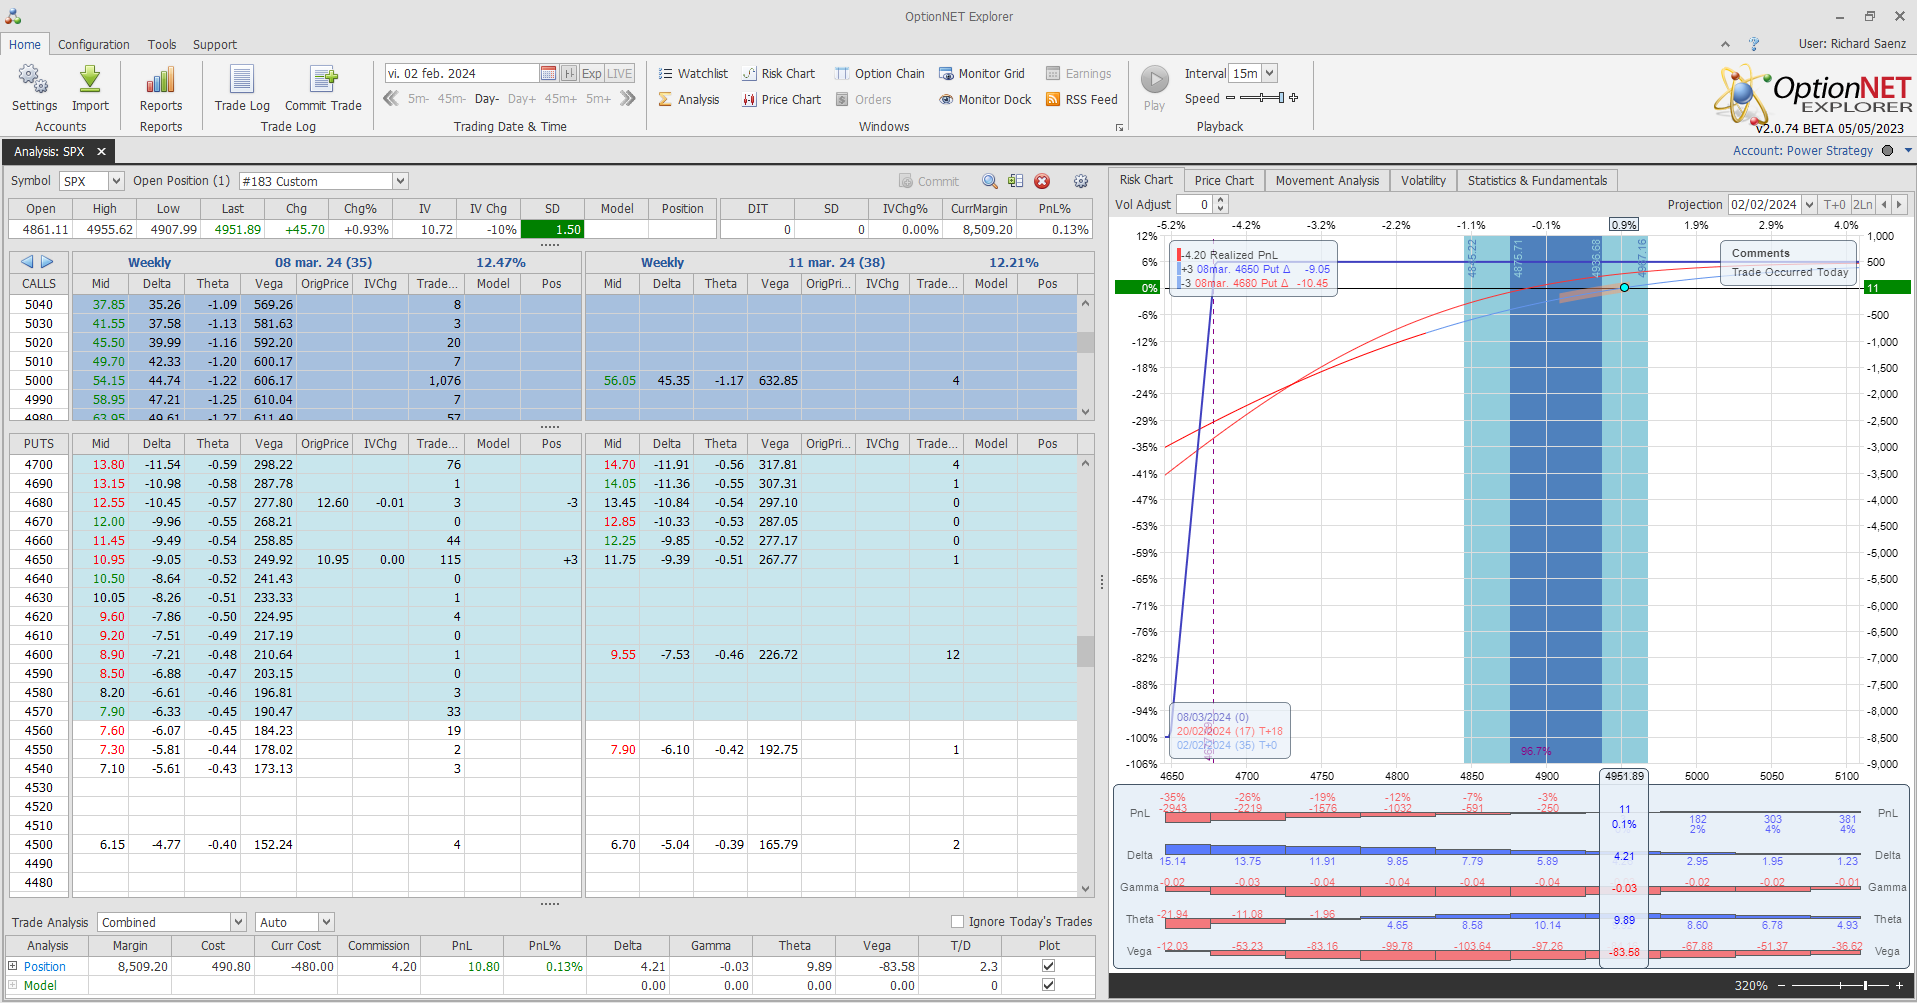Toggle the Exp button beside the date
The height and width of the screenshot is (1003, 1917).
[592, 73]
